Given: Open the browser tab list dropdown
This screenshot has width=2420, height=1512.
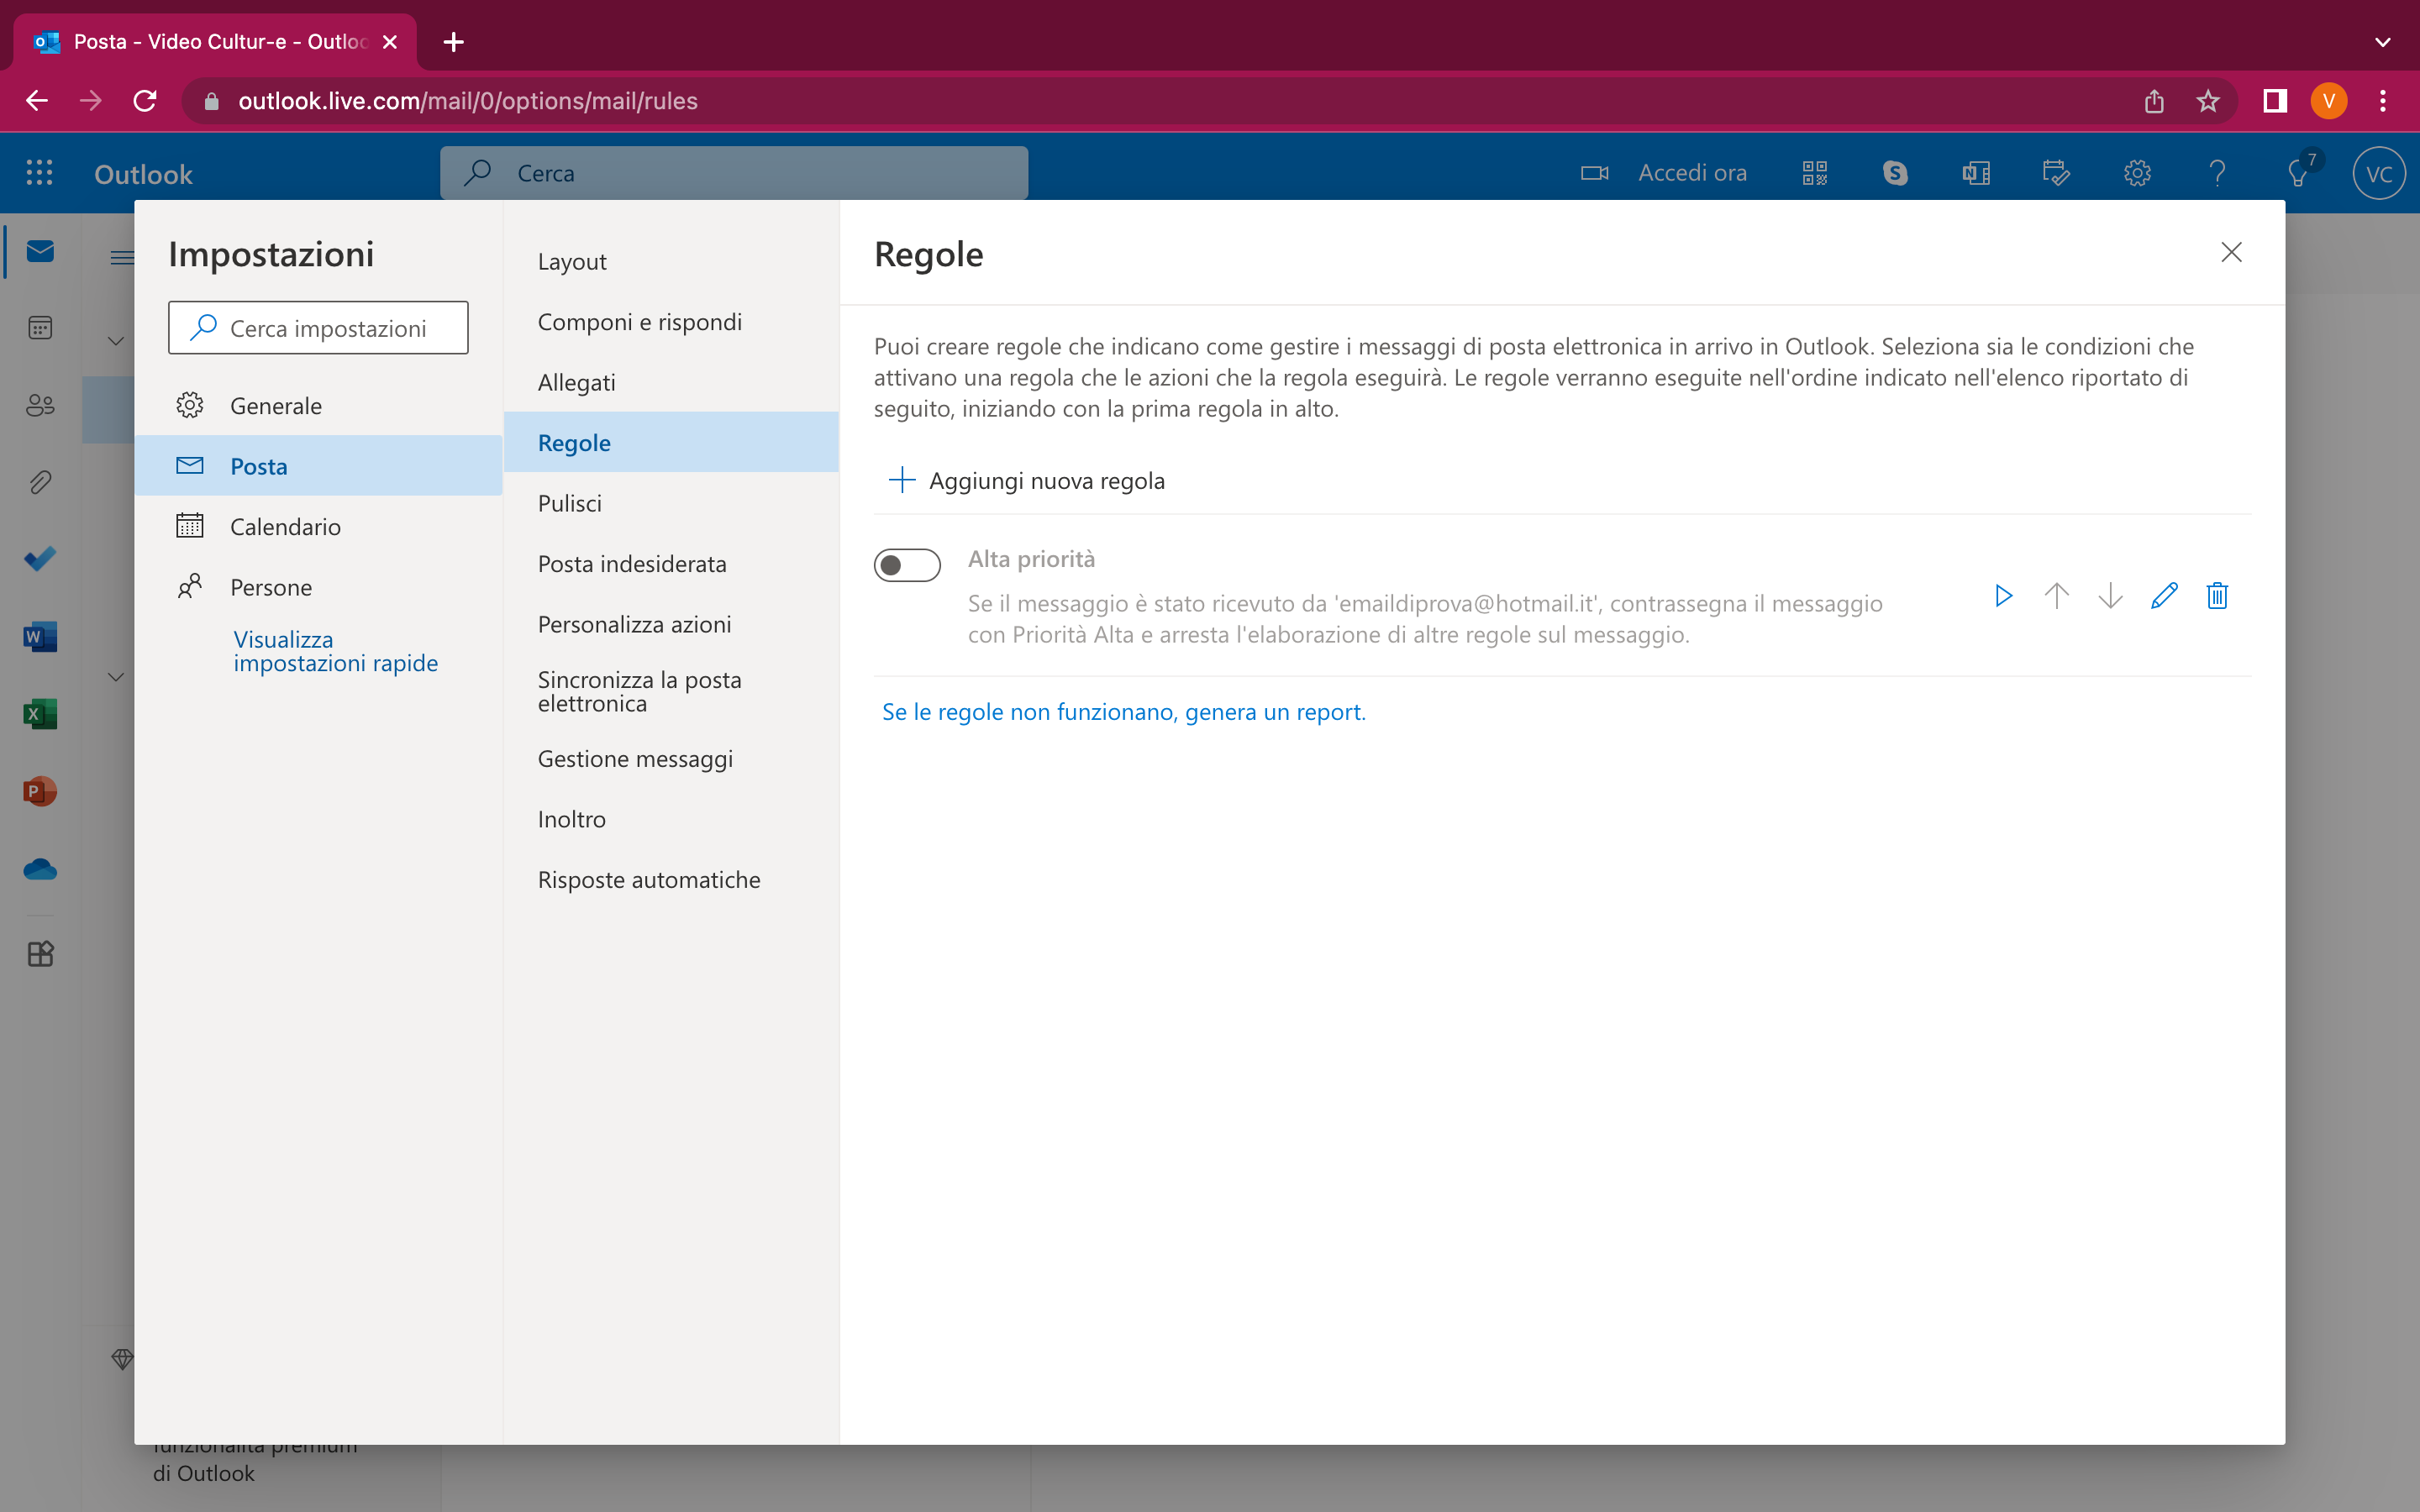Looking at the screenshot, I should click(2383, 42).
